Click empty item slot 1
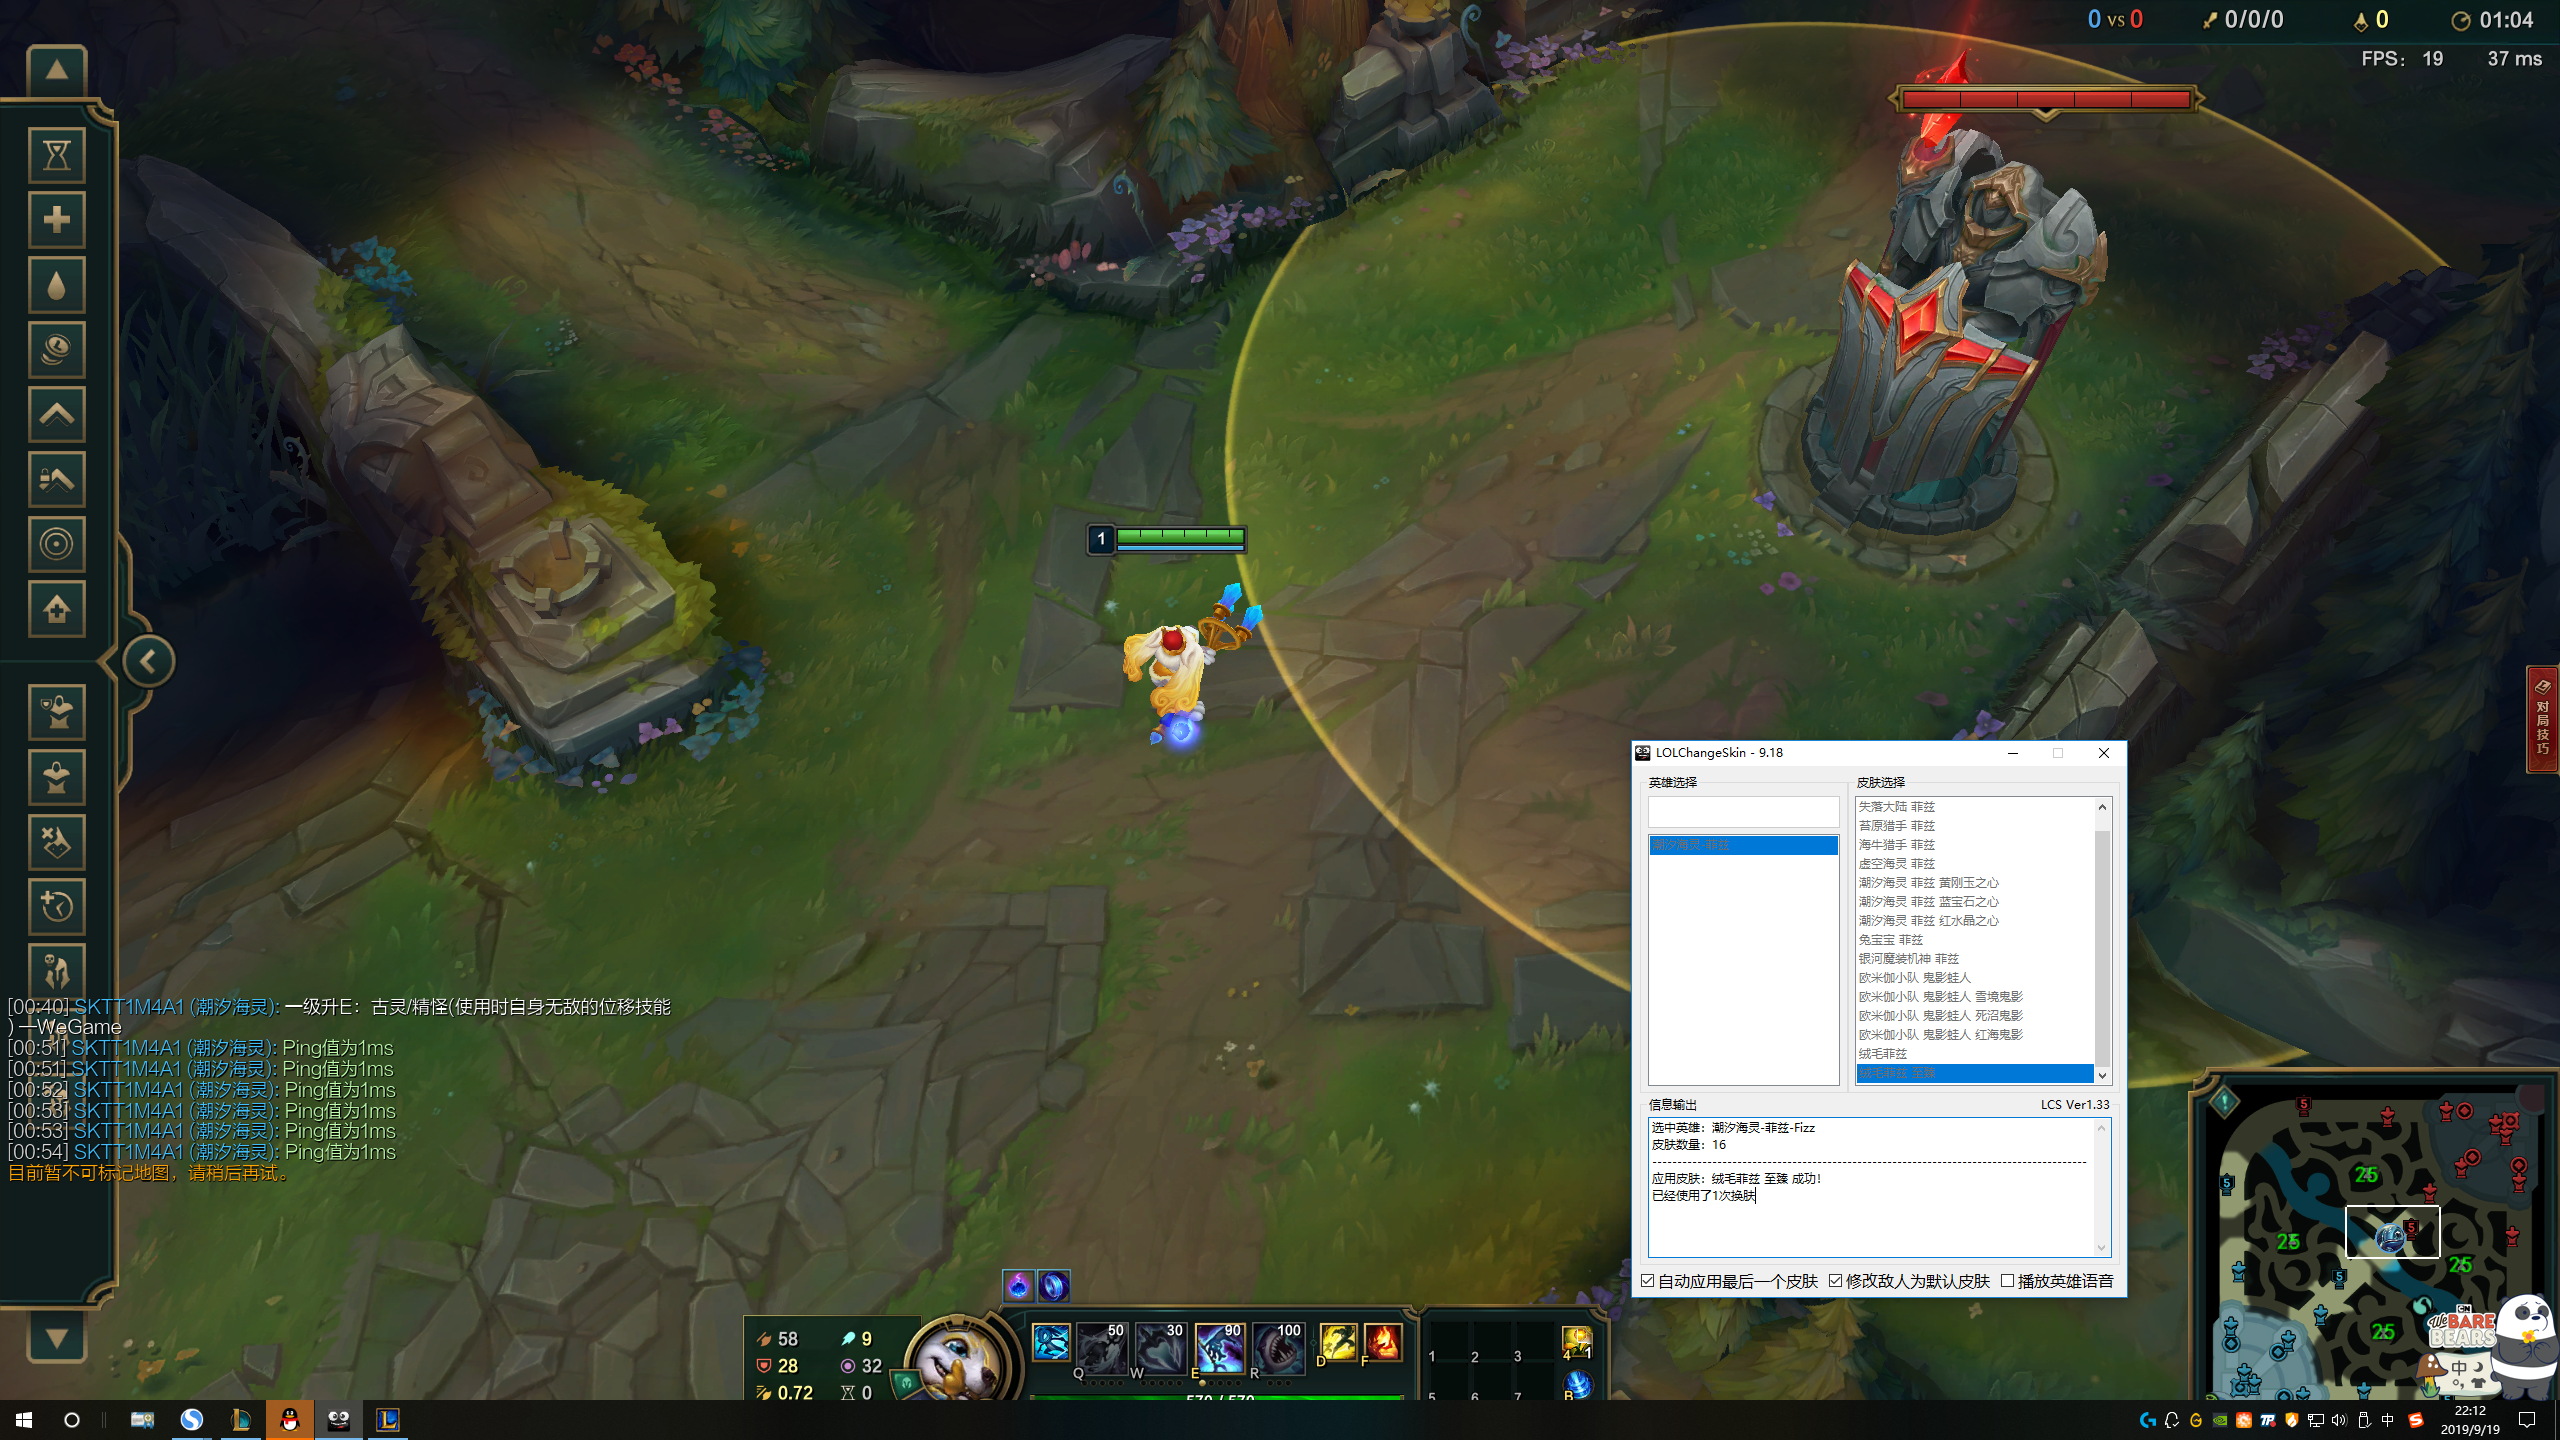Image resolution: width=2560 pixels, height=1440 pixels. pyautogui.click(x=1447, y=1343)
